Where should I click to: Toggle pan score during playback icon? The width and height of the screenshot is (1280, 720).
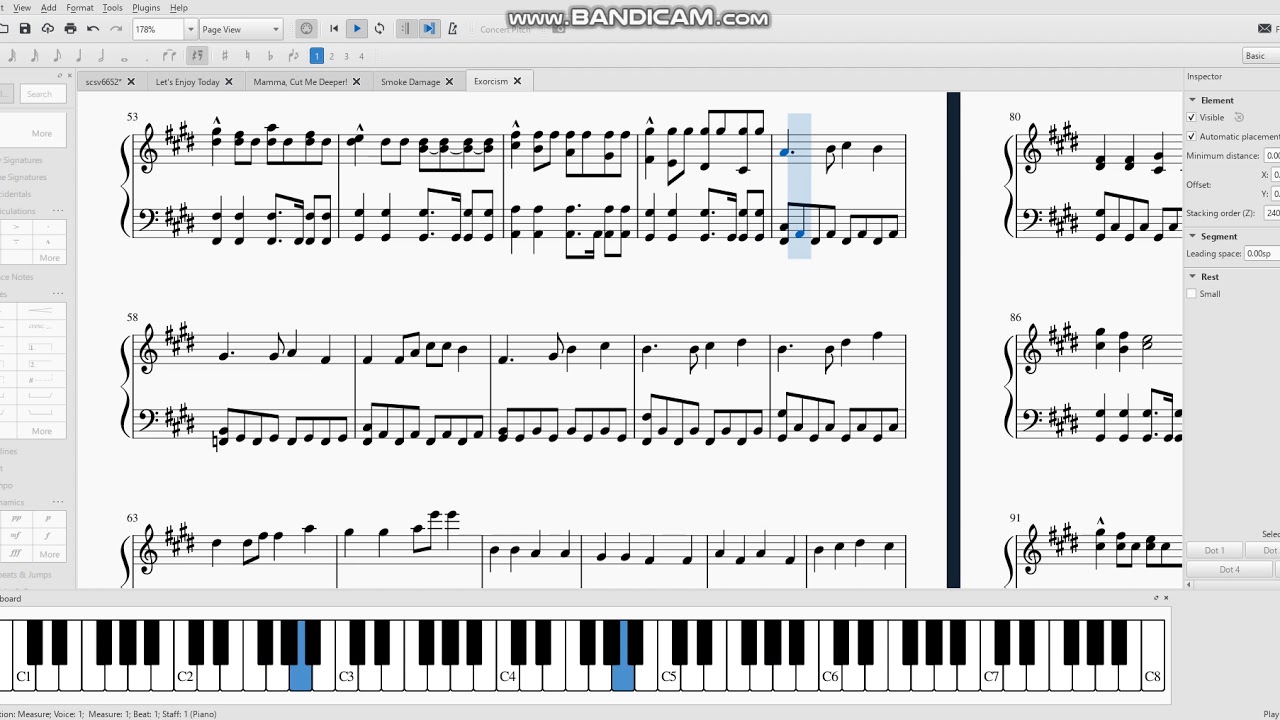pyautogui.click(x=429, y=29)
